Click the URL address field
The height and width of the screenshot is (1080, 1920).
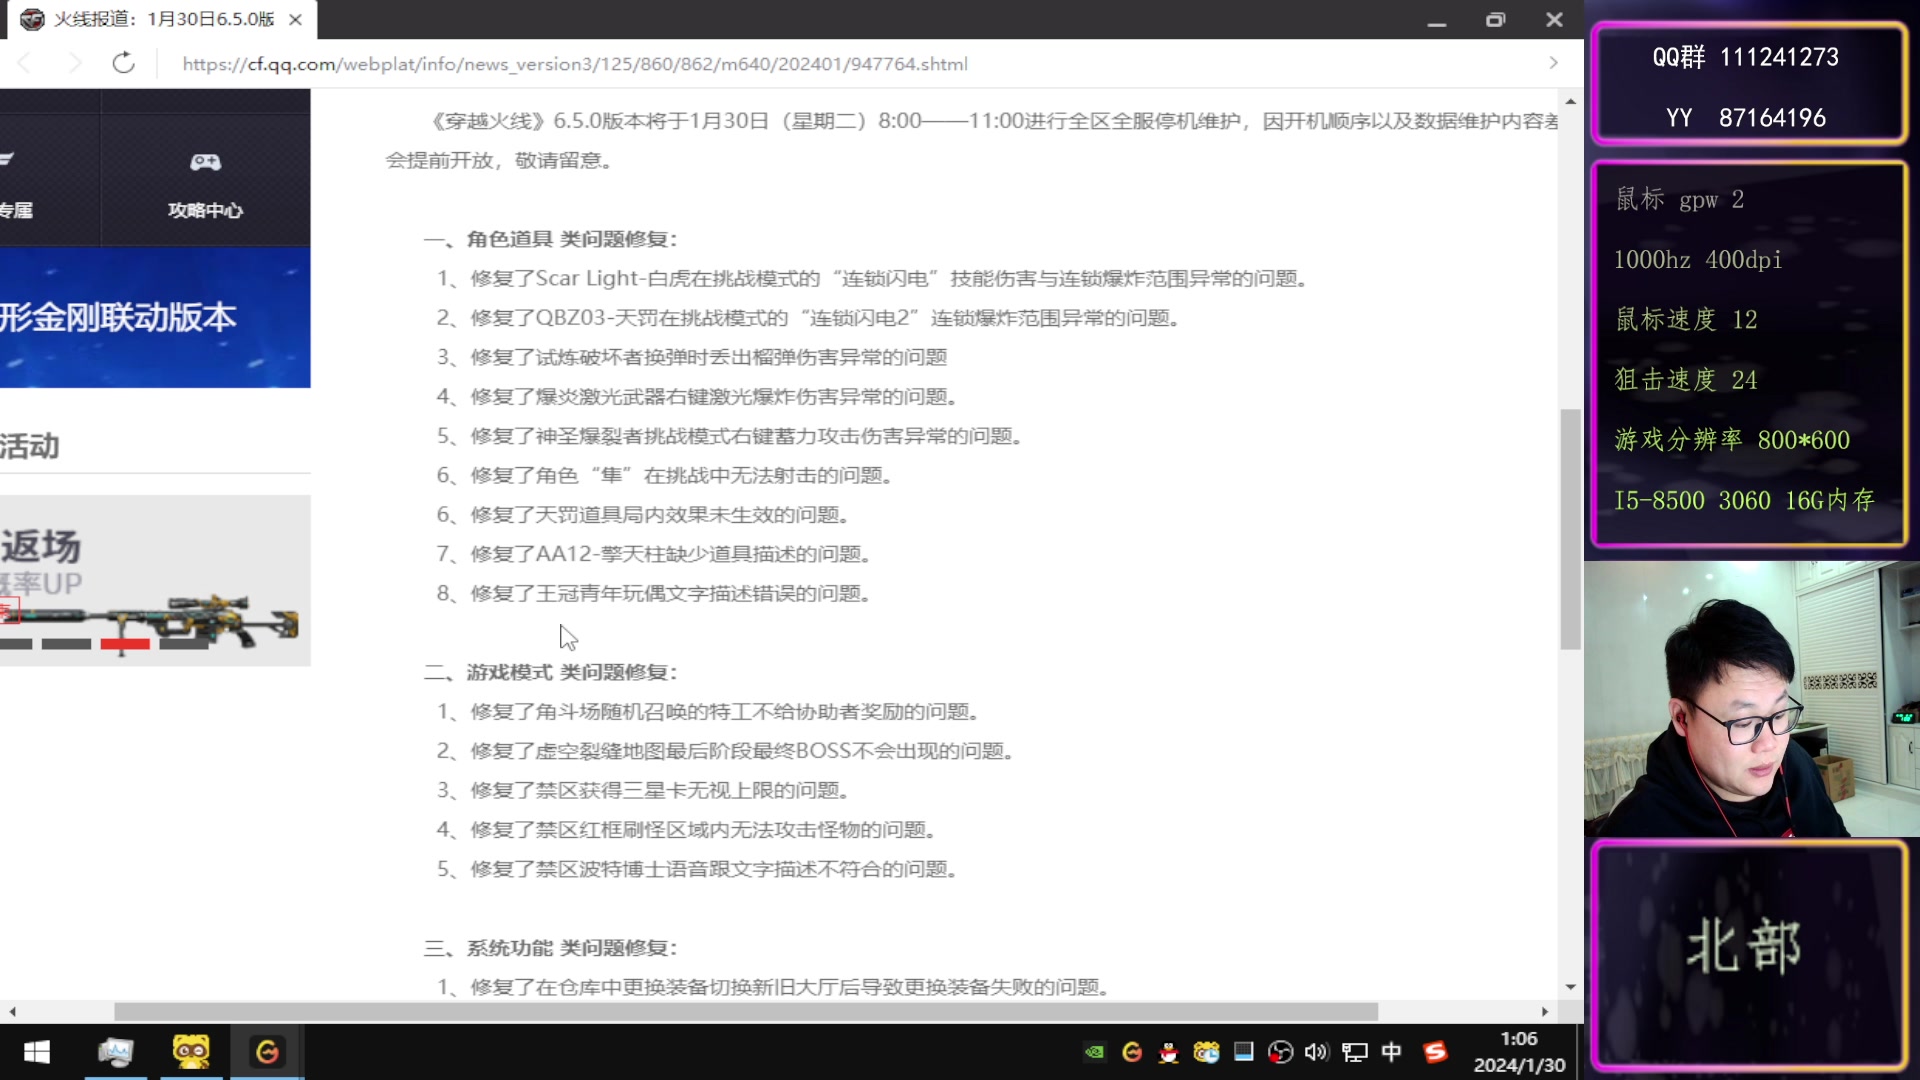(x=575, y=64)
